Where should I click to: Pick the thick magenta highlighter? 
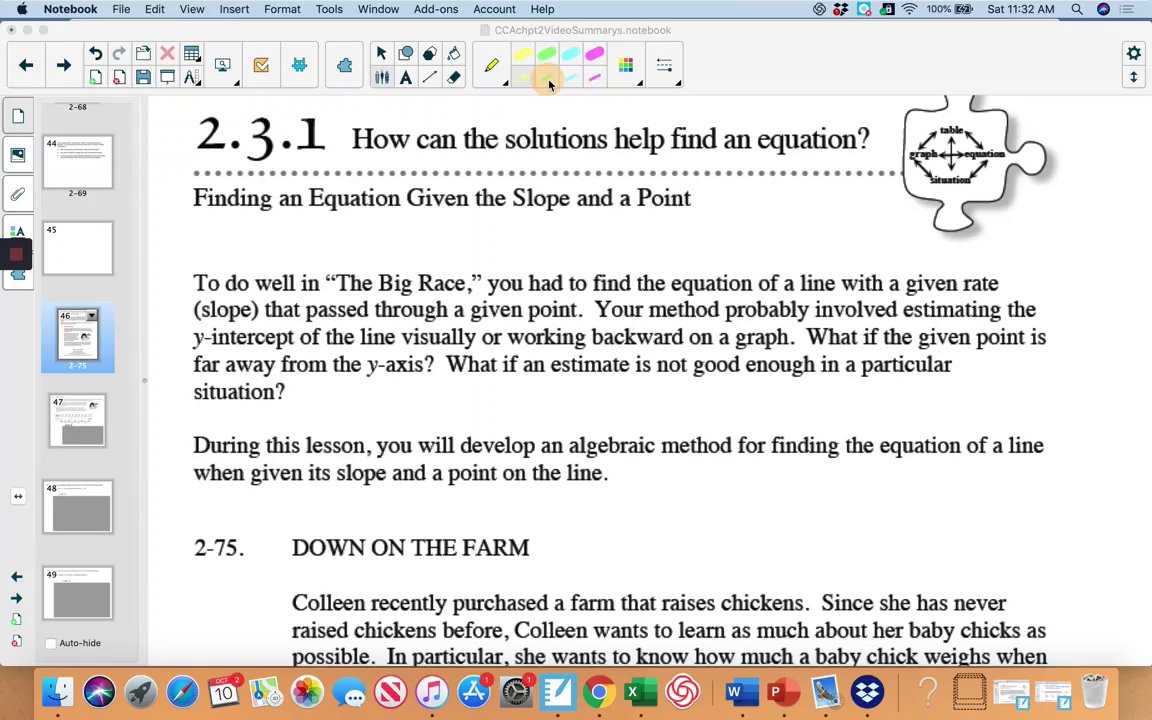point(595,54)
